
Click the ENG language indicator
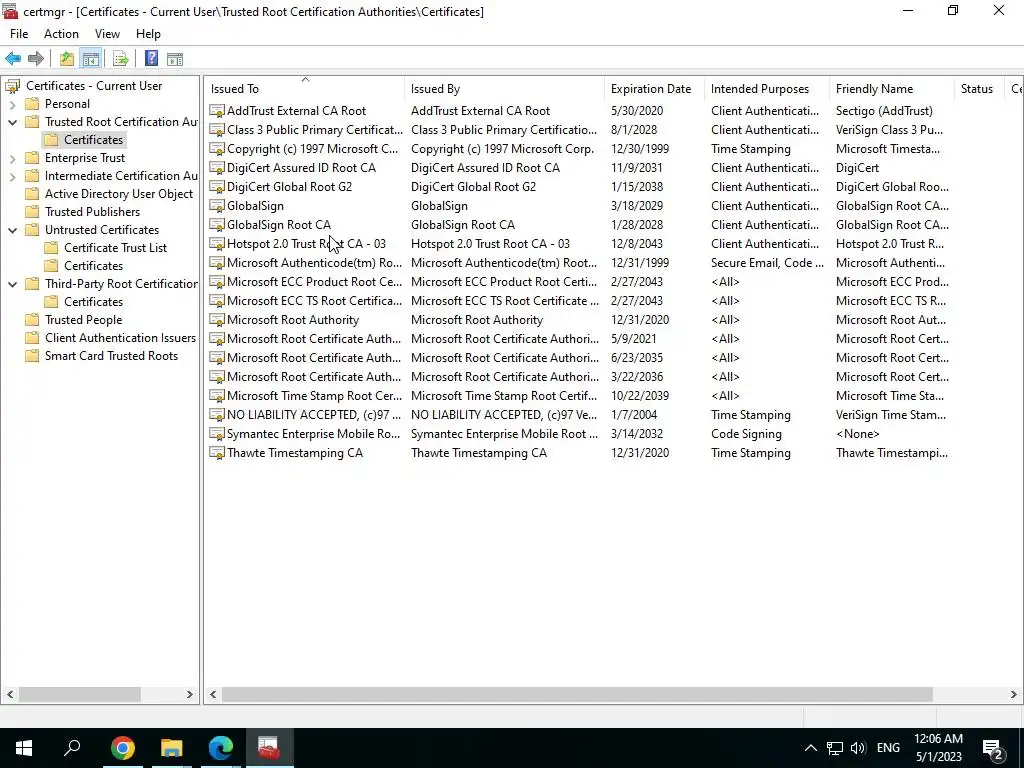click(888, 748)
